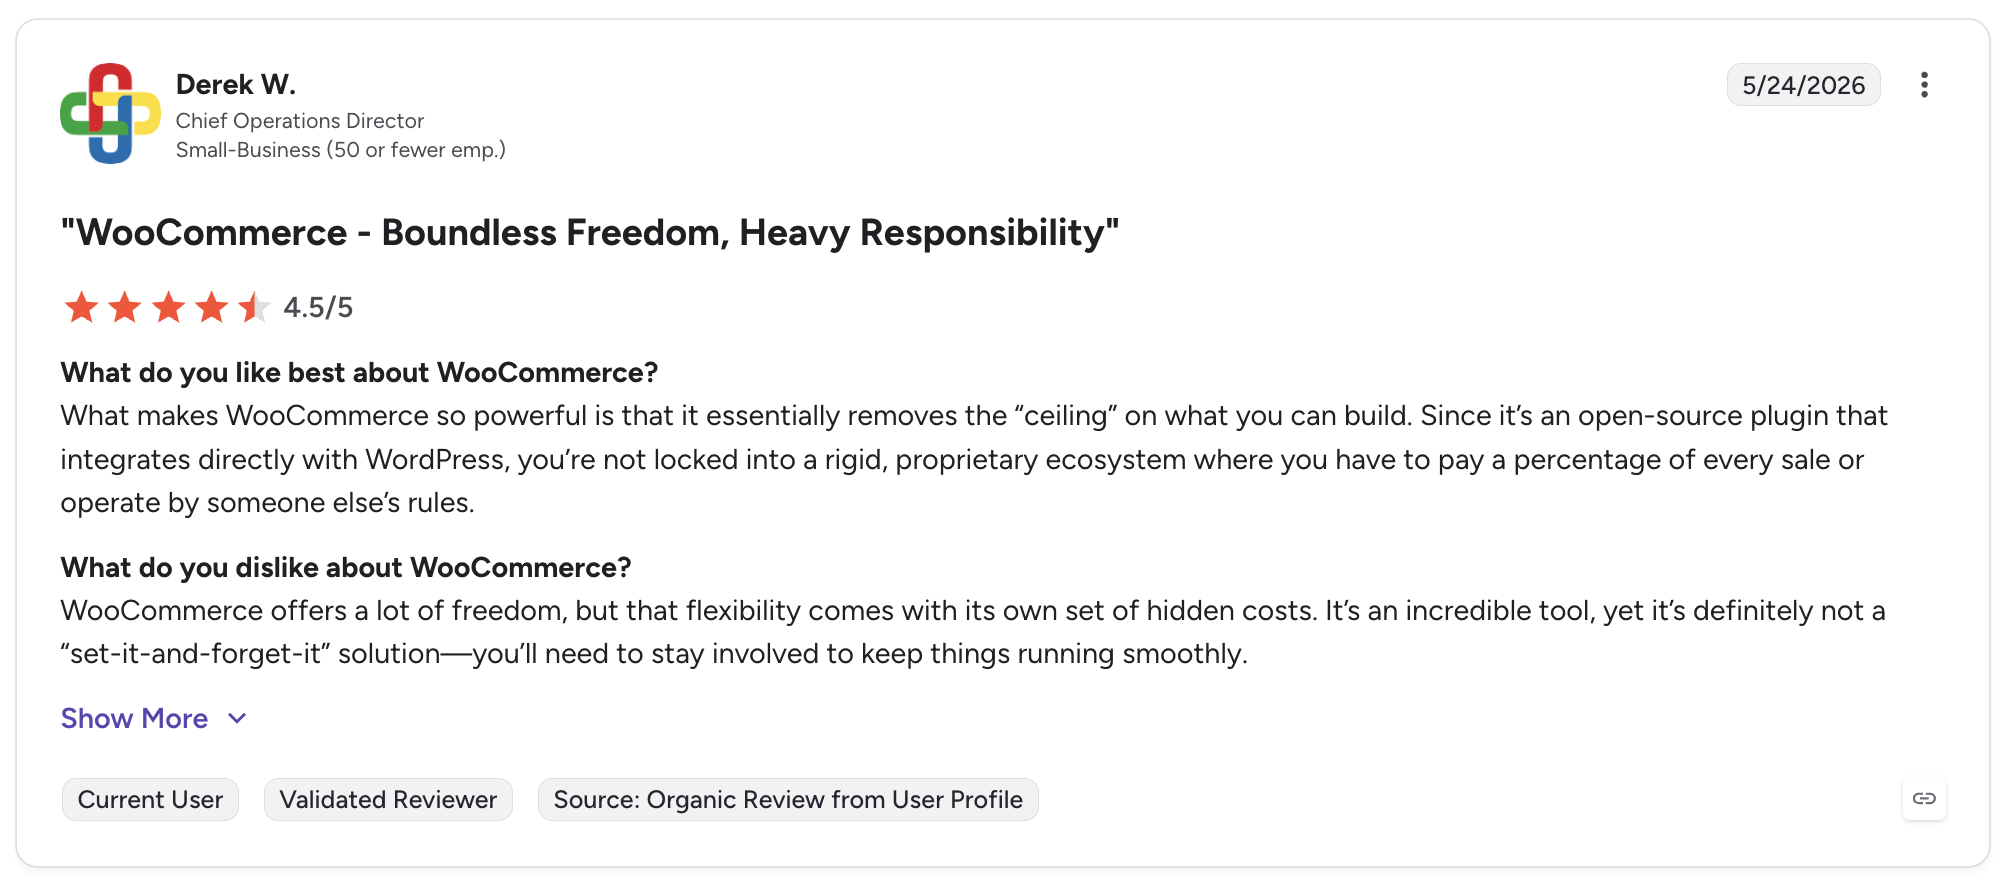
Task: Open the review title about Boundless Freedom
Action: pos(590,232)
